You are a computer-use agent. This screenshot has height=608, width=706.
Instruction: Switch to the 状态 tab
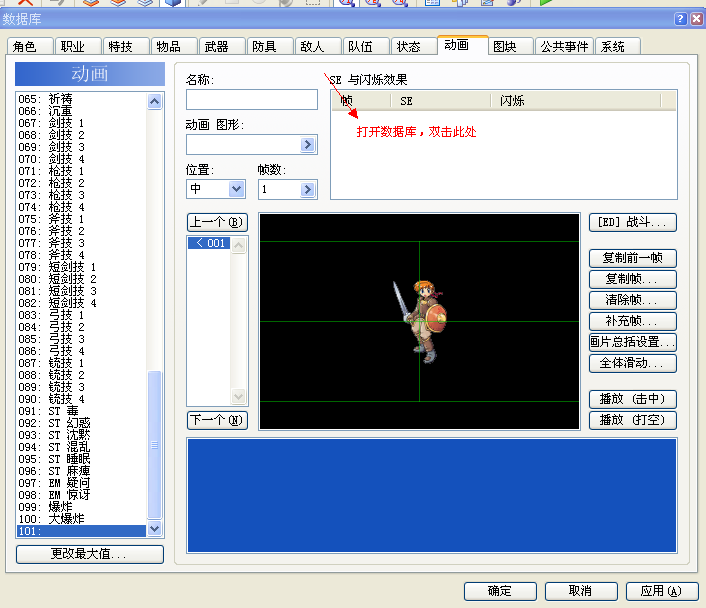click(414, 46)
